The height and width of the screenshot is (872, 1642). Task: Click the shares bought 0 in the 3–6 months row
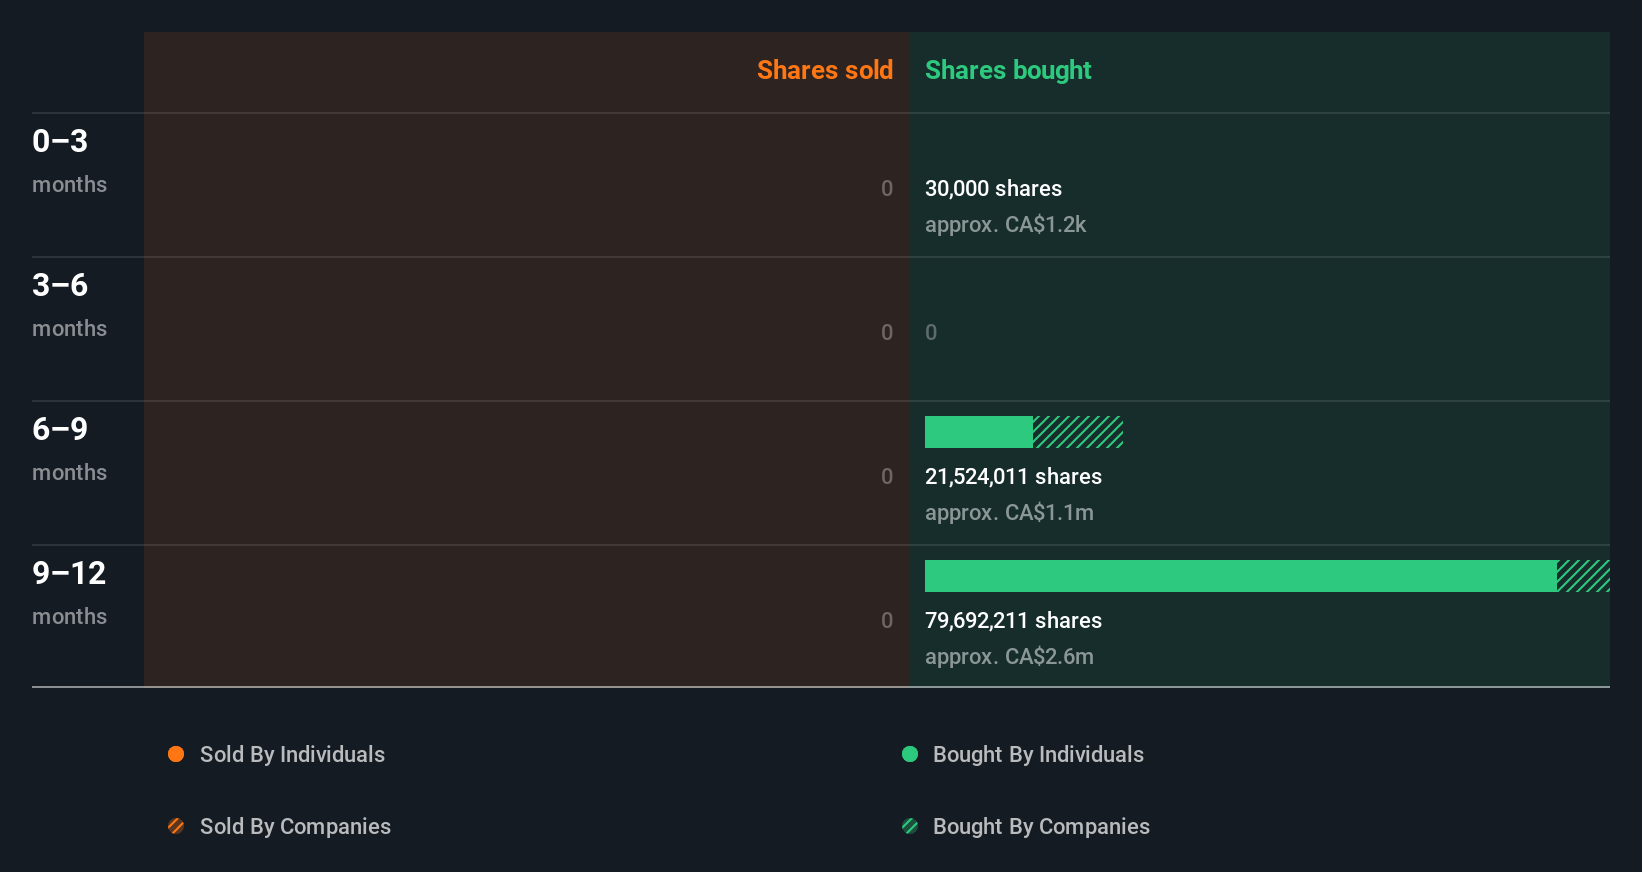point(931,332)
